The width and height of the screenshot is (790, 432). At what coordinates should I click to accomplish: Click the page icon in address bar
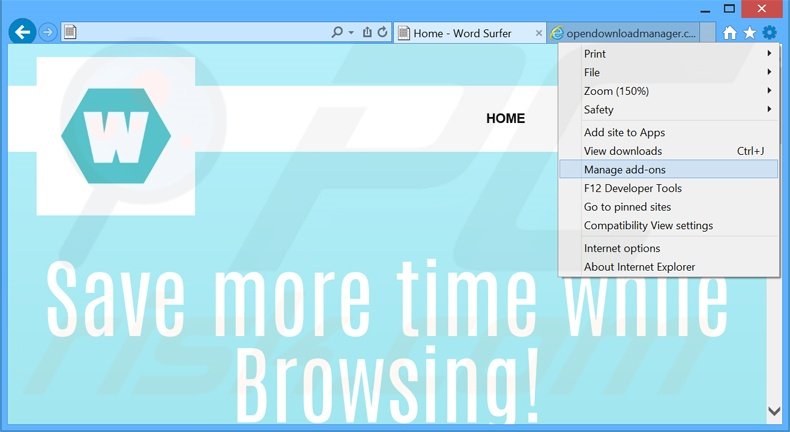tap(71, 33)
